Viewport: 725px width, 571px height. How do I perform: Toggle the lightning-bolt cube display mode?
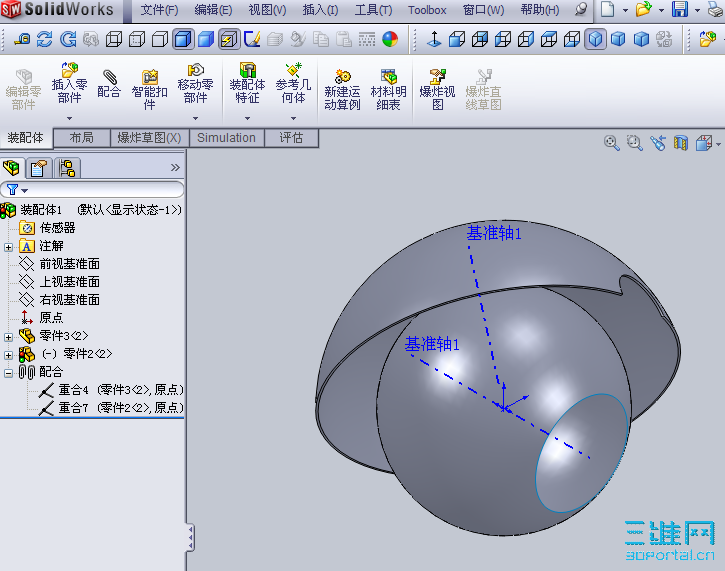tap(229, 39)
